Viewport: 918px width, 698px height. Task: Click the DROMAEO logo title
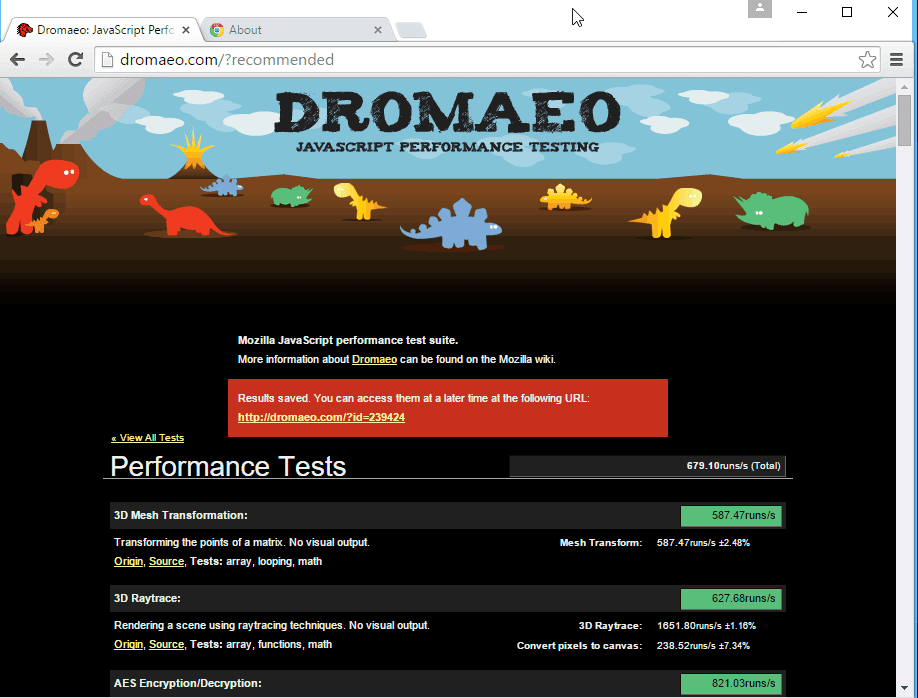(448, 113)
